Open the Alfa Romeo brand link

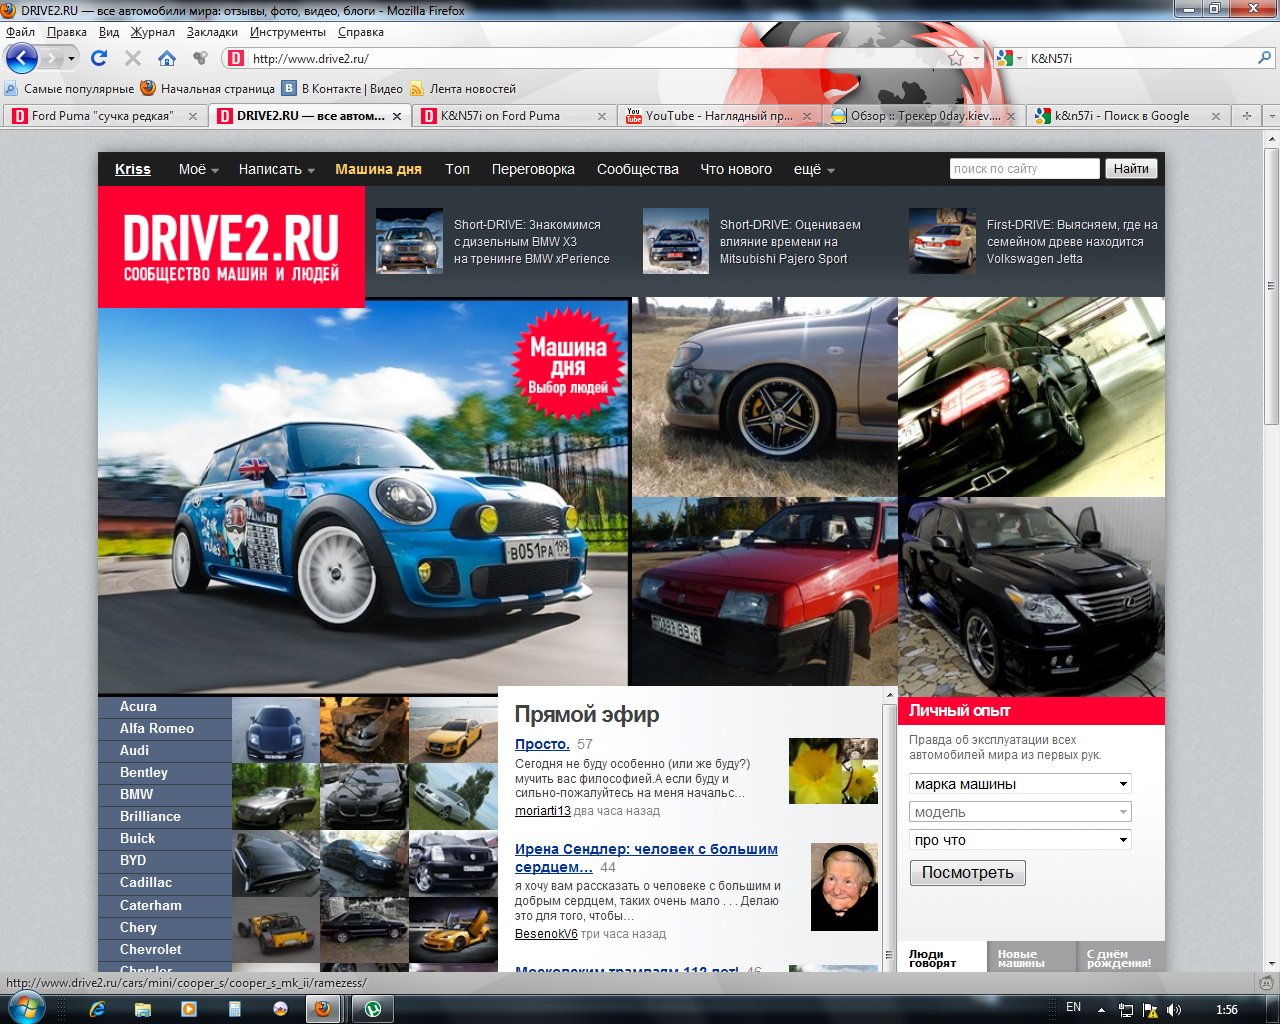(157, 729)
